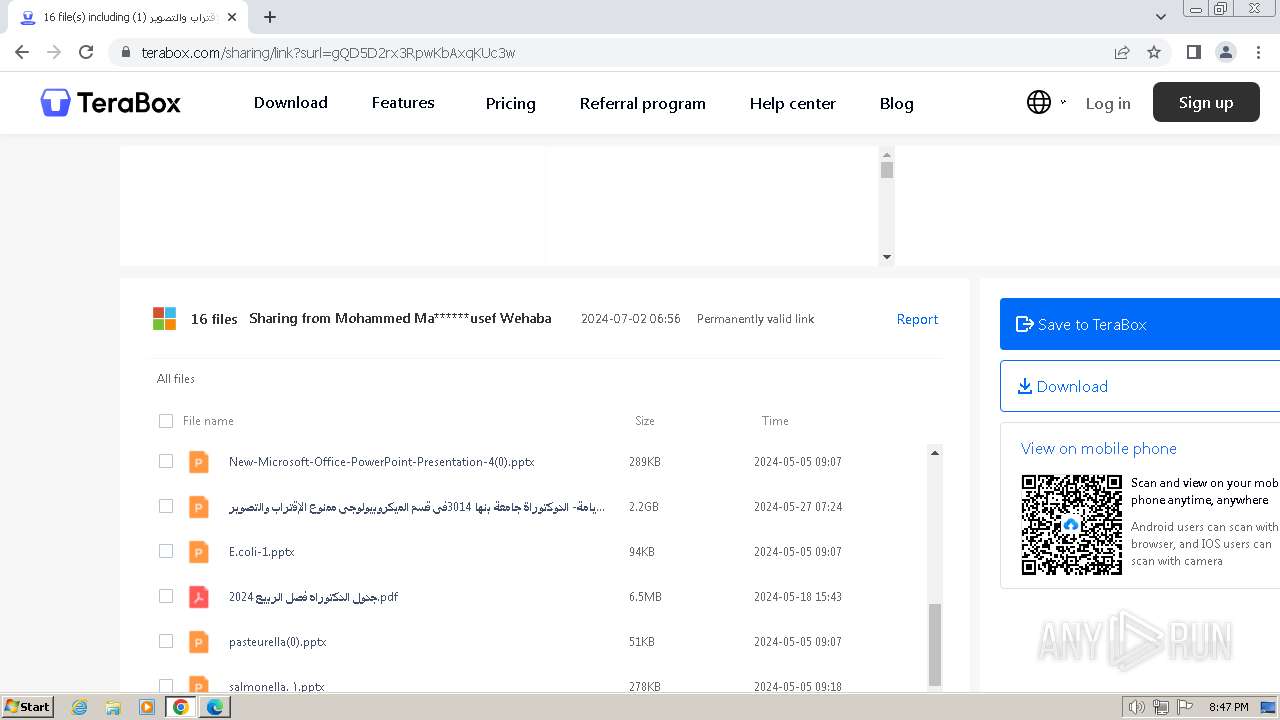Click the file list scrollbar thumb
1280x720 pixels.
click(x=935, y=644)
